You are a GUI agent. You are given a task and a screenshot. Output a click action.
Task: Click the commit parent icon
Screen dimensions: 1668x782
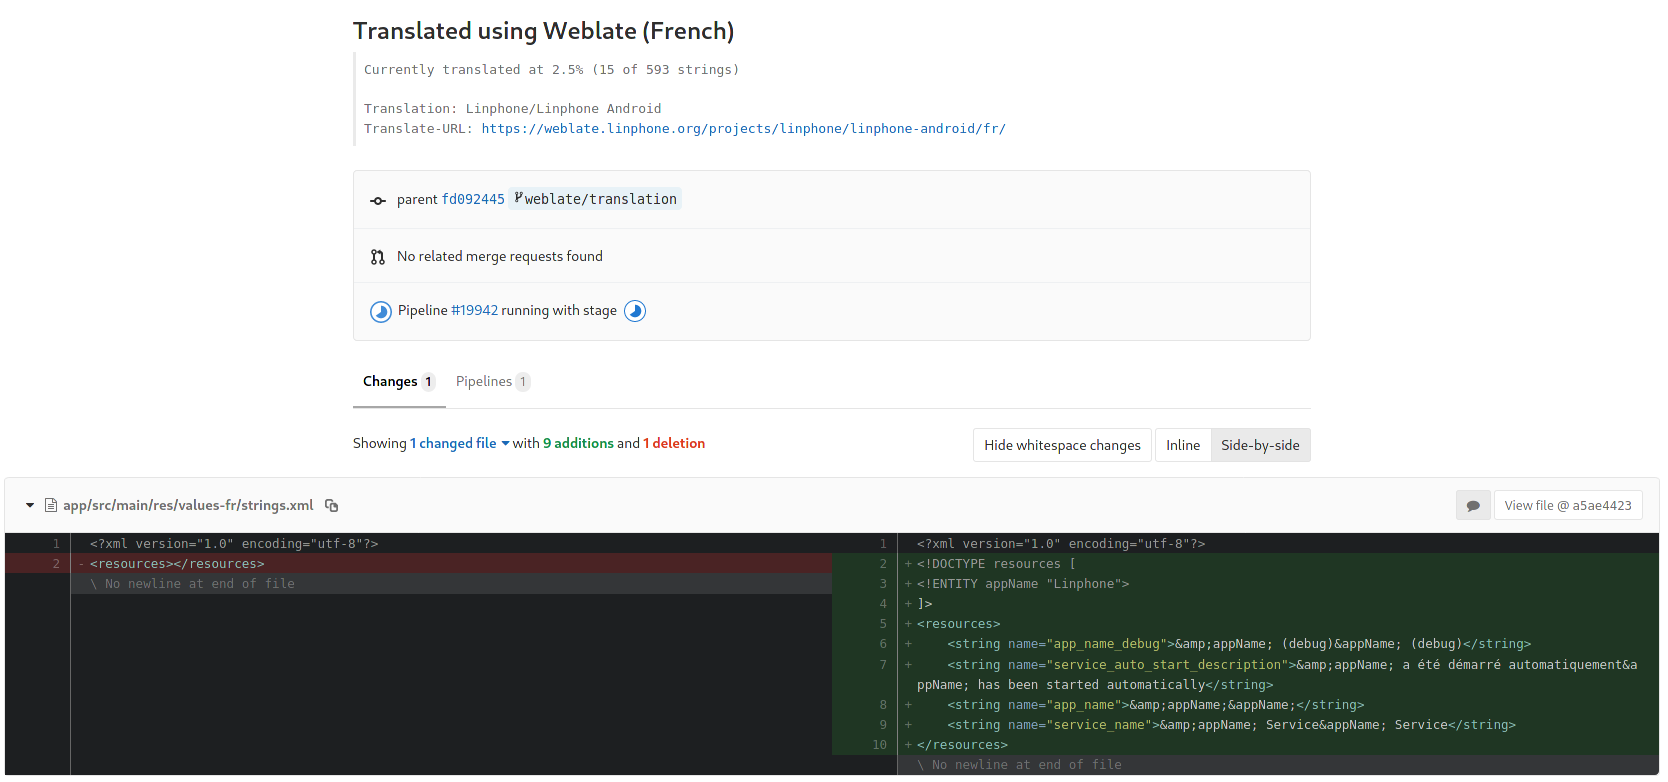click(x=378, y=201)
